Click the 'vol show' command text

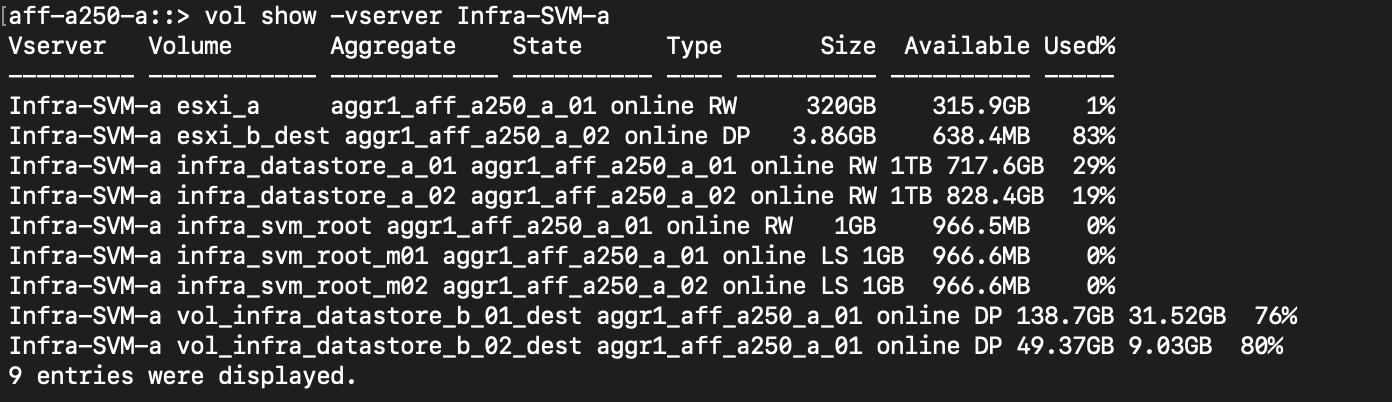260,16
